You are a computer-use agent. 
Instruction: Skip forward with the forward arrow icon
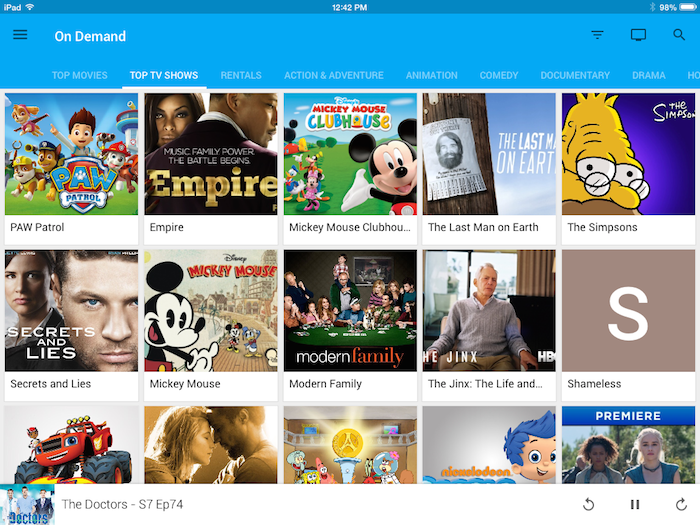pyautogui.click(x=681, y=504)
